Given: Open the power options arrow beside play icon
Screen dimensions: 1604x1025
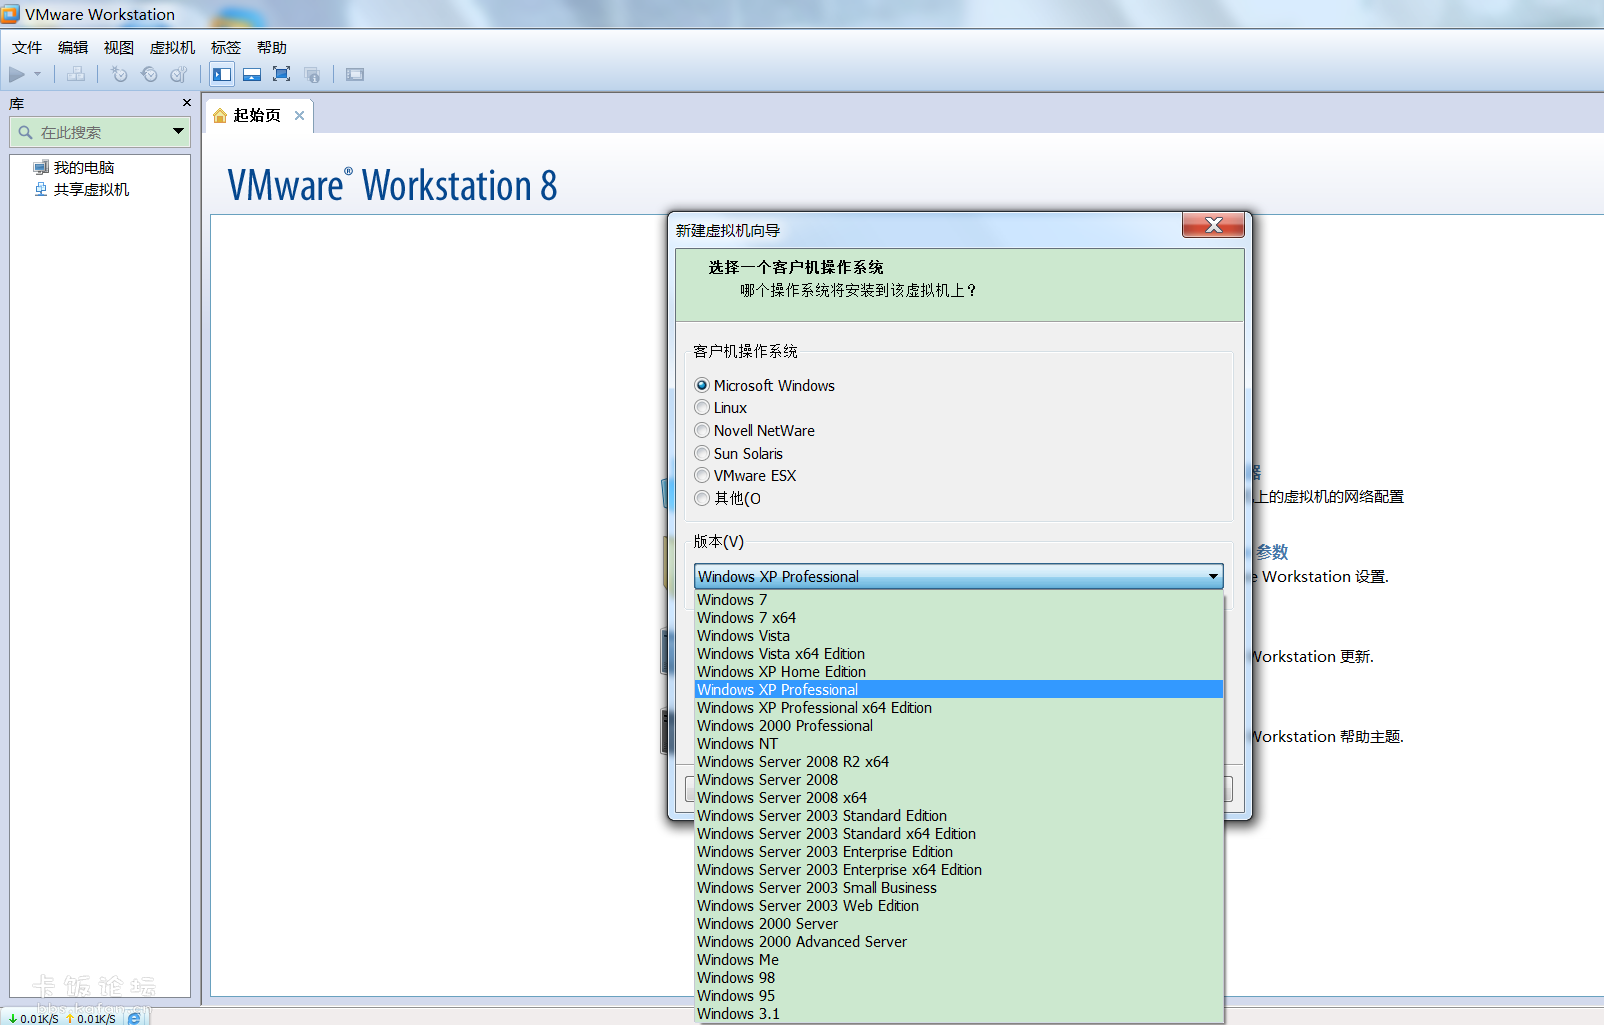Looking at the screenshot, I should [38, 74].
